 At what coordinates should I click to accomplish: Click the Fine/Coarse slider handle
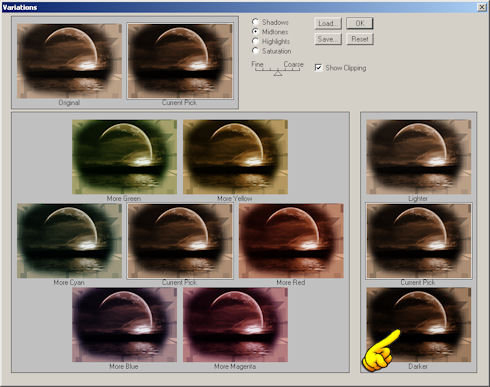(278, 73)
